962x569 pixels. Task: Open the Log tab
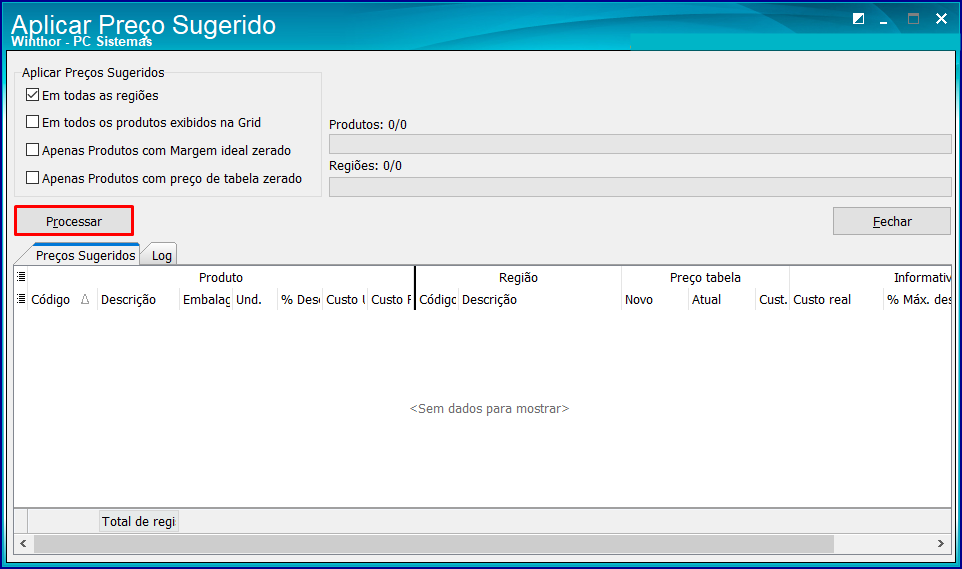161,255
